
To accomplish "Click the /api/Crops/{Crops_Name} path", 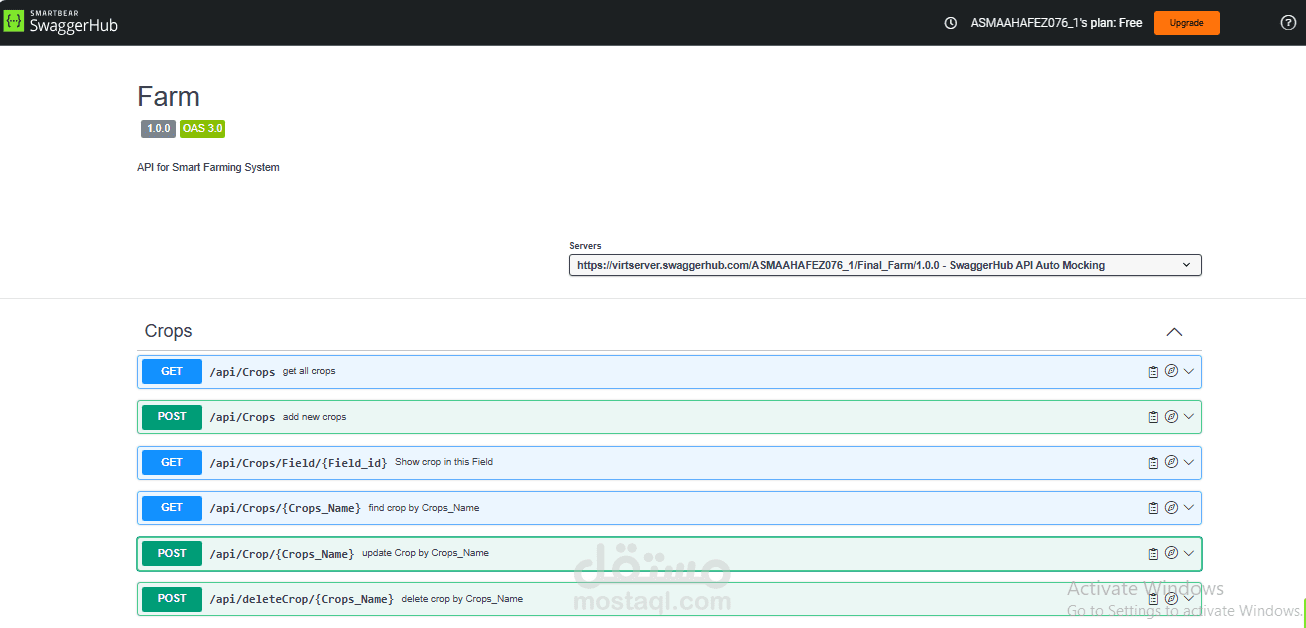I will tap(285, 508).
